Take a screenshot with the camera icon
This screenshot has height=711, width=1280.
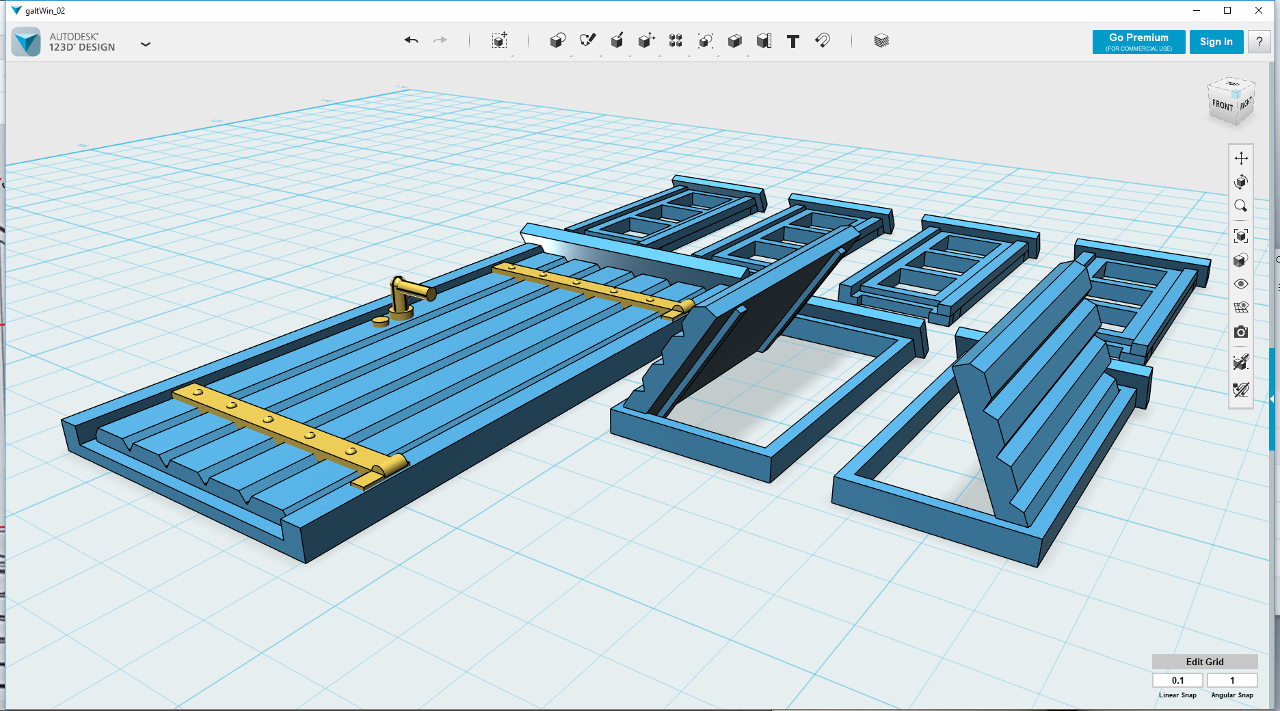(x=1241, y=332)
